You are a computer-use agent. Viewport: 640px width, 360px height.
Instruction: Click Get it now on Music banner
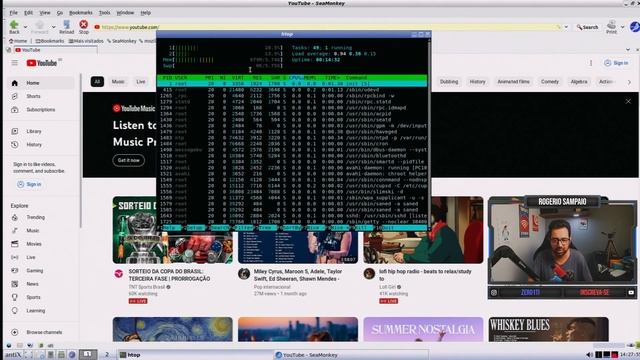(129, 160)
